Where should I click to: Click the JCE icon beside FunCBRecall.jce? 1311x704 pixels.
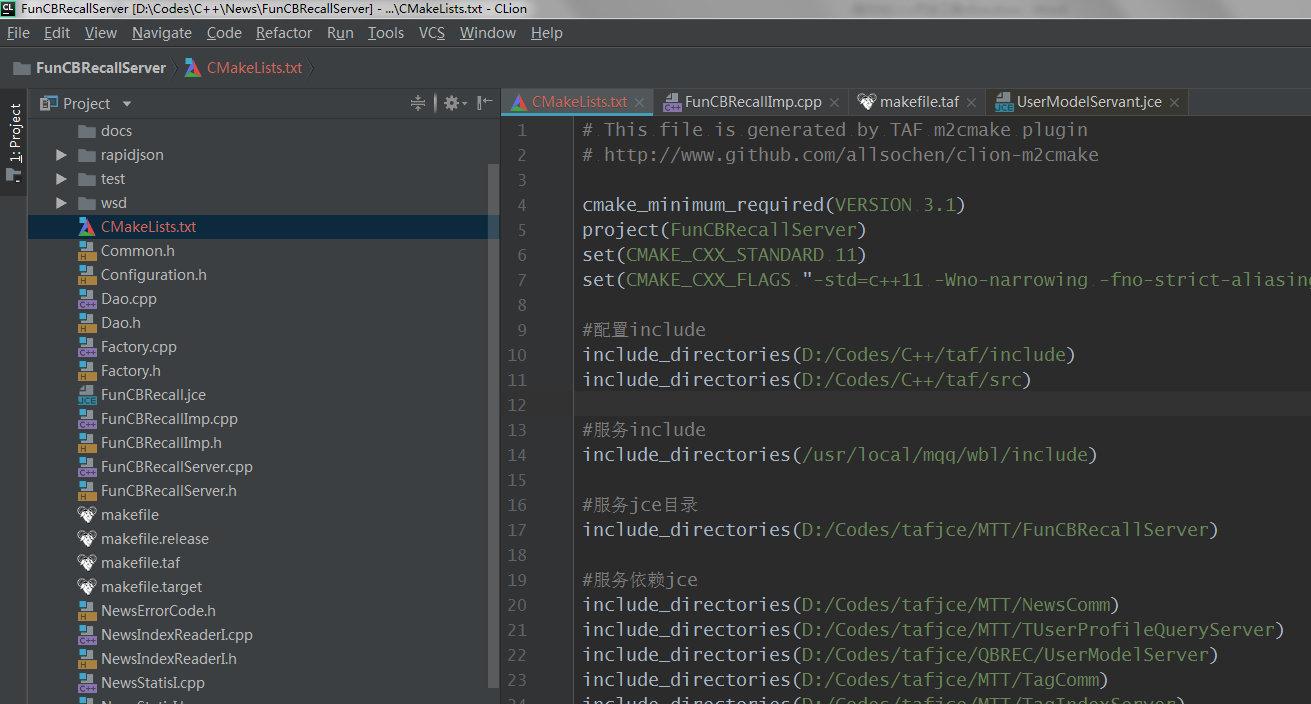coord(85,394)
